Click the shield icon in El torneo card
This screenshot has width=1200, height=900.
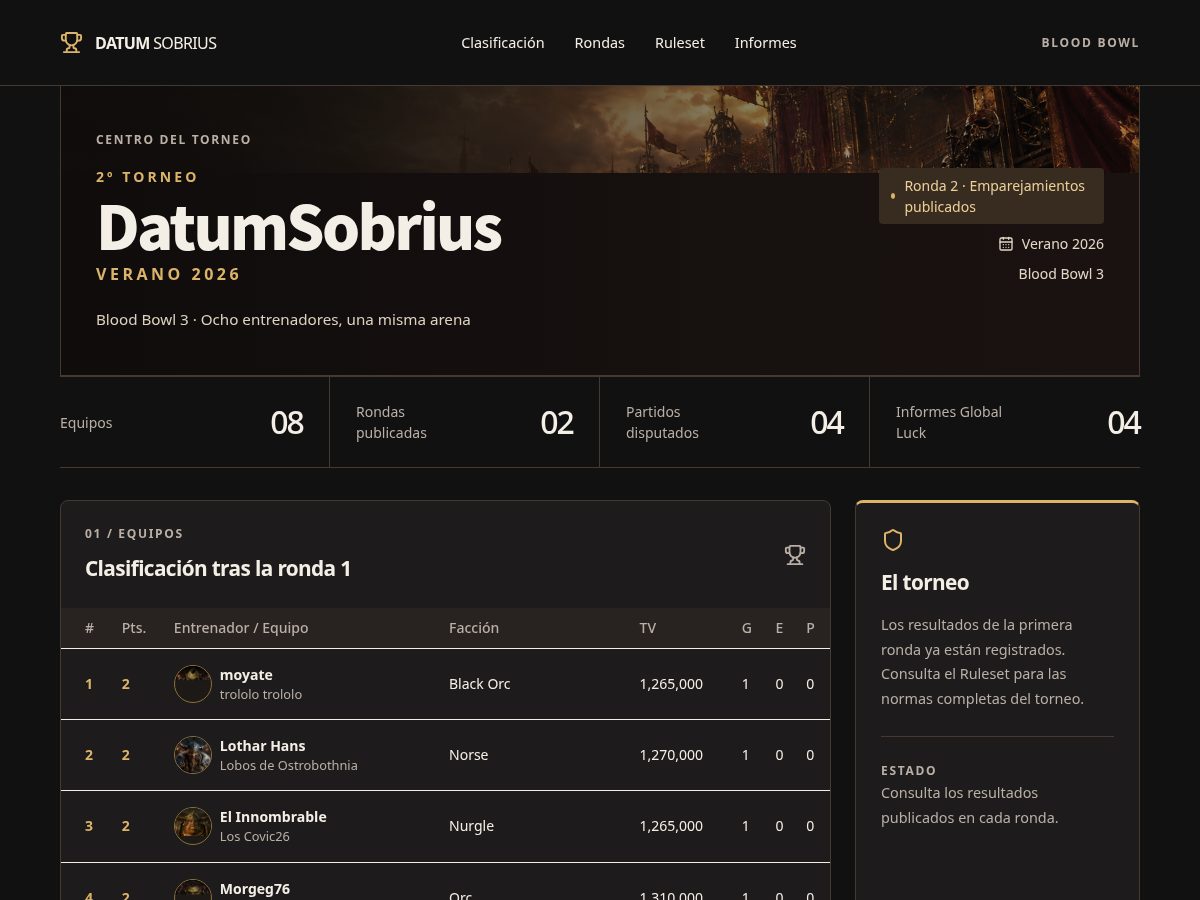(893, 540)
